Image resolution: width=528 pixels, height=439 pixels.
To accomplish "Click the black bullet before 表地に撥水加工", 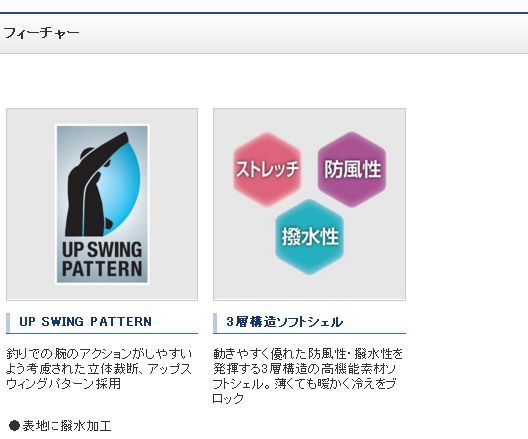I will coord(14,426).
